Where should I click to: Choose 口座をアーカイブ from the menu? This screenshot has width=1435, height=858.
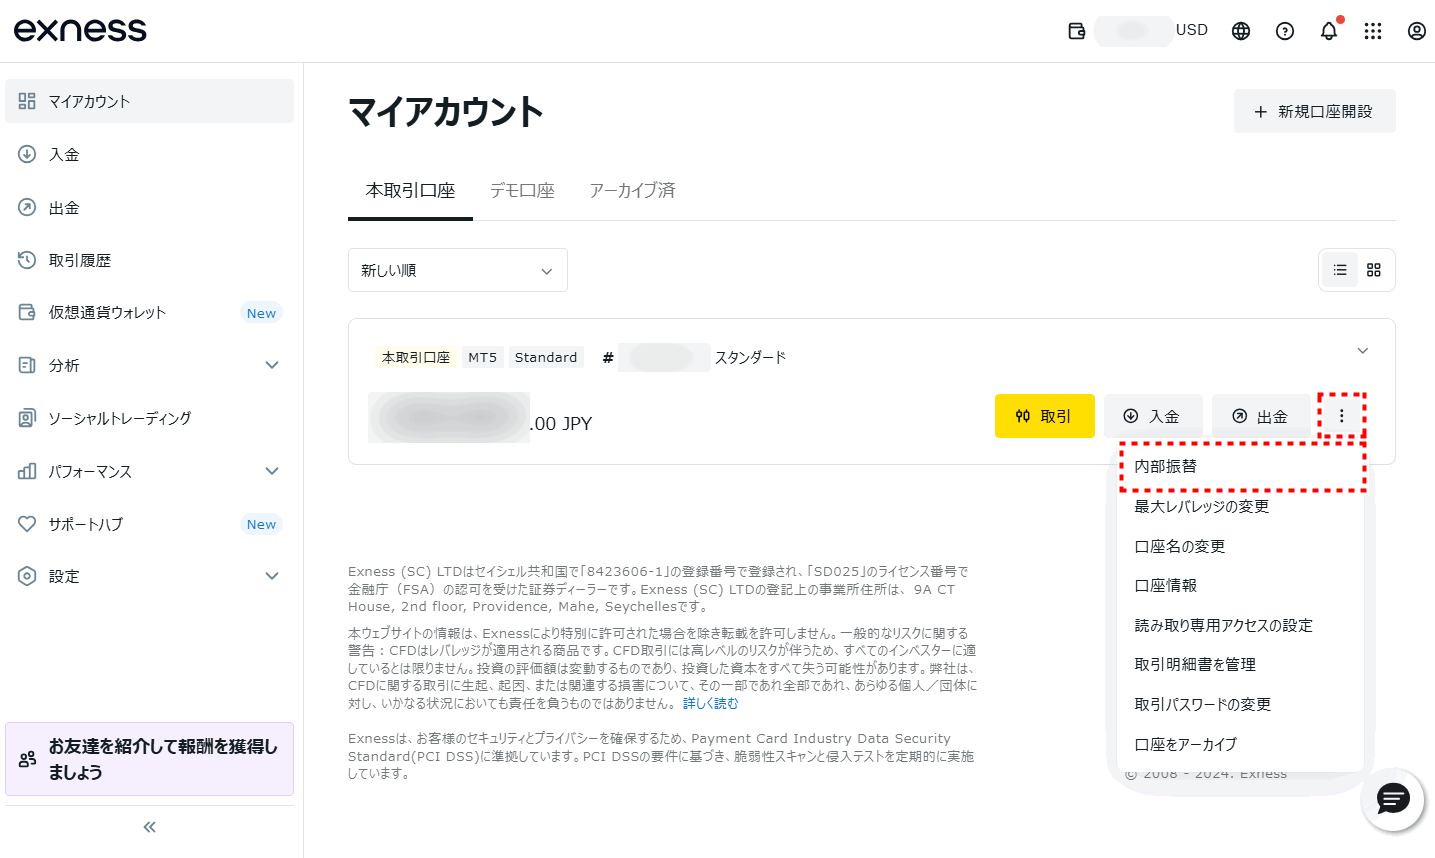click(1241, 744)
